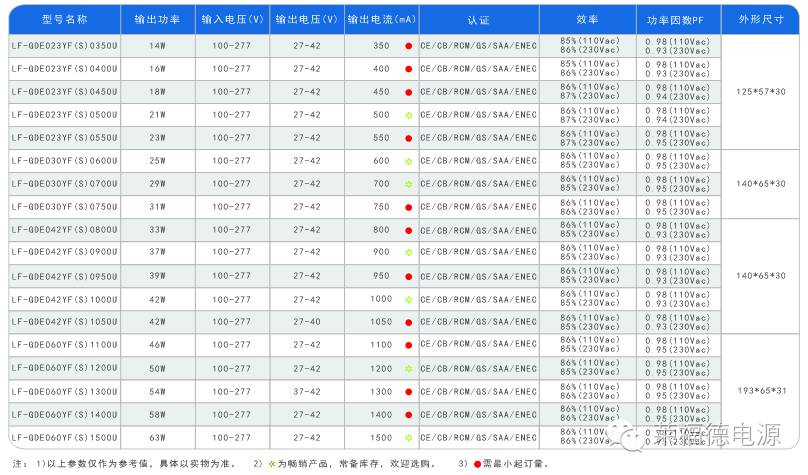
Task: Click model name LF-GDE042YF(S)1000U
Action: click(x=64, y=299)
